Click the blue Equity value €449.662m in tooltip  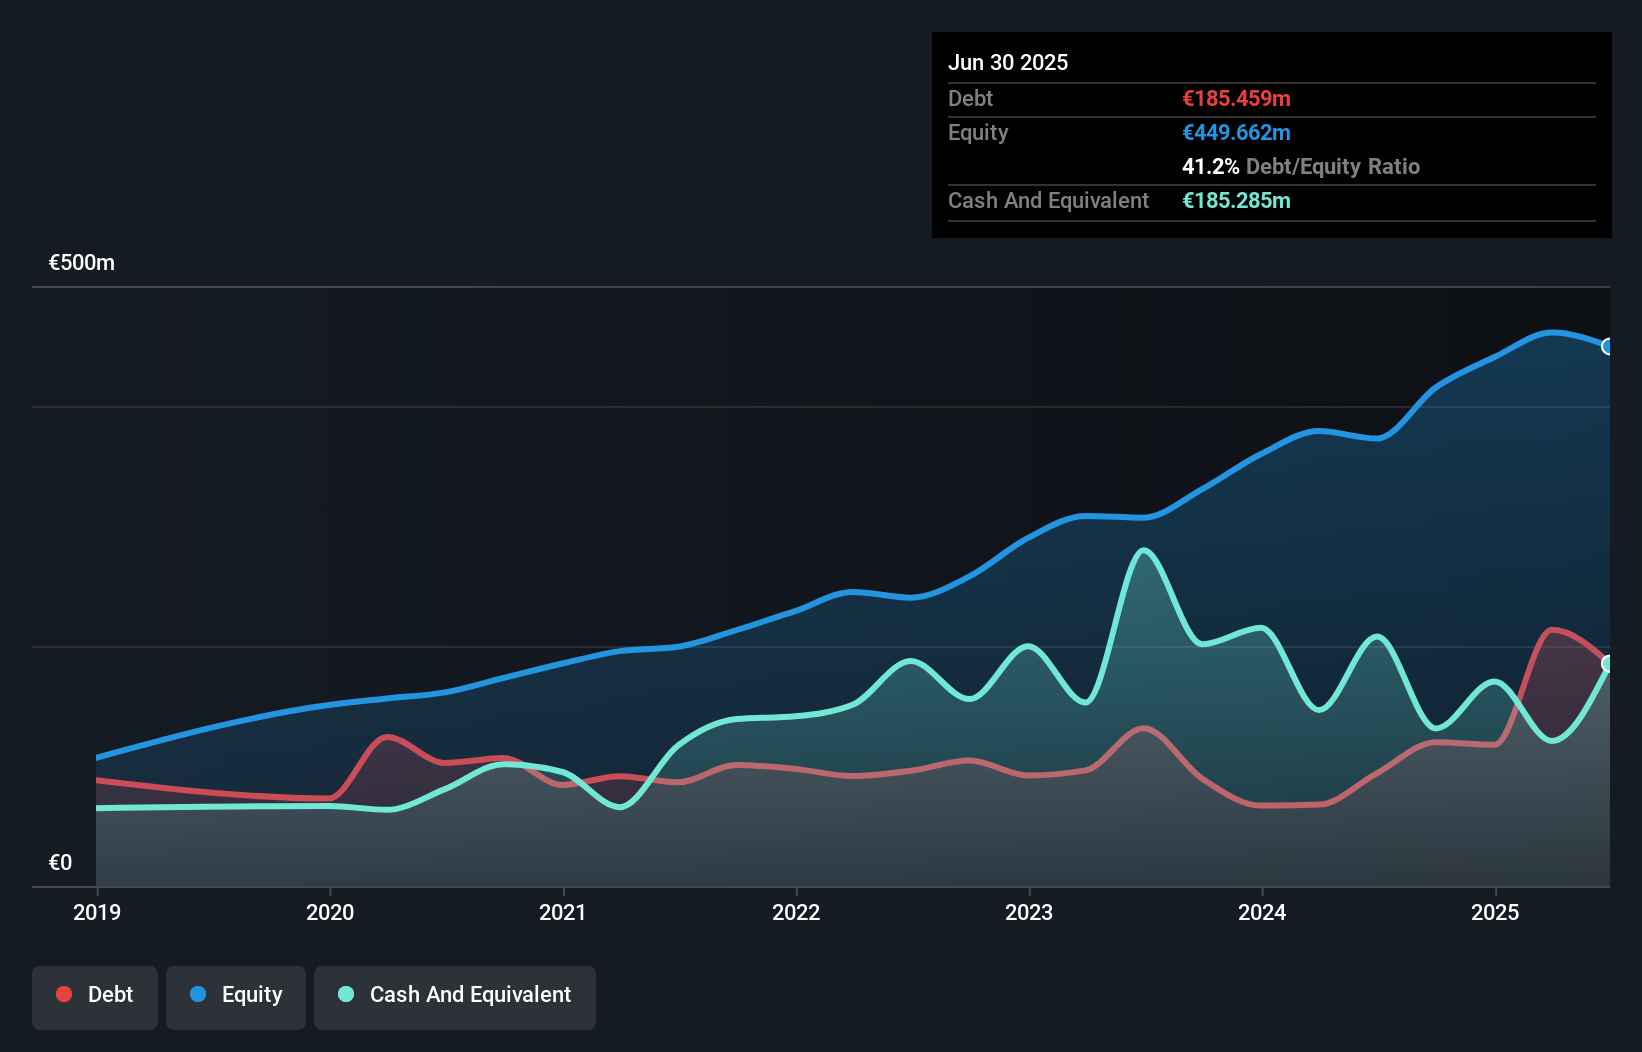[x=1236, y=132]
